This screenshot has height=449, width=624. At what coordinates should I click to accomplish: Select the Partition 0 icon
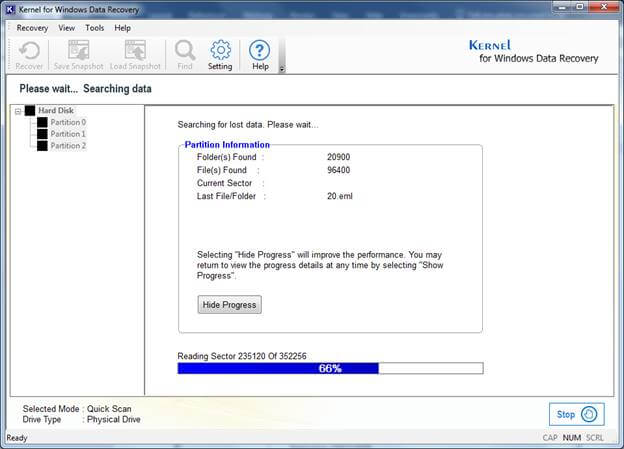coord(42,122)
